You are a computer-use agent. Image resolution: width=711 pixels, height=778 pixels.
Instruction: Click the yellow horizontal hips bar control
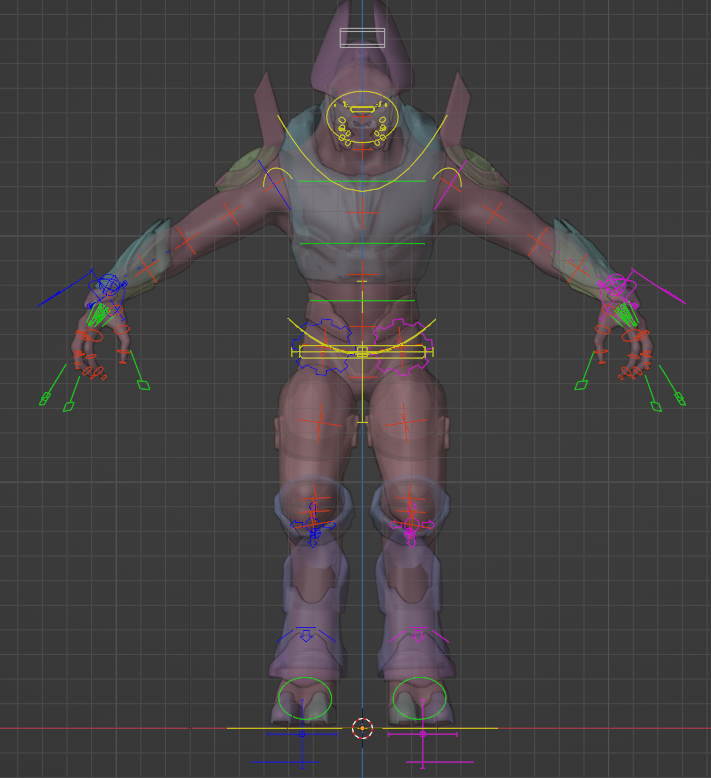click(x=362, y=352)
